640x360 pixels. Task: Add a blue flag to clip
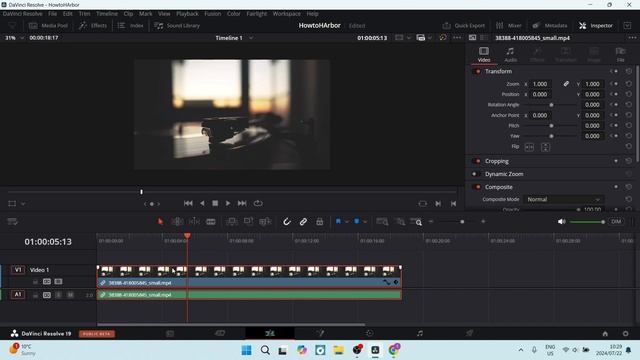pyautogui.click(x=338, y=221)
